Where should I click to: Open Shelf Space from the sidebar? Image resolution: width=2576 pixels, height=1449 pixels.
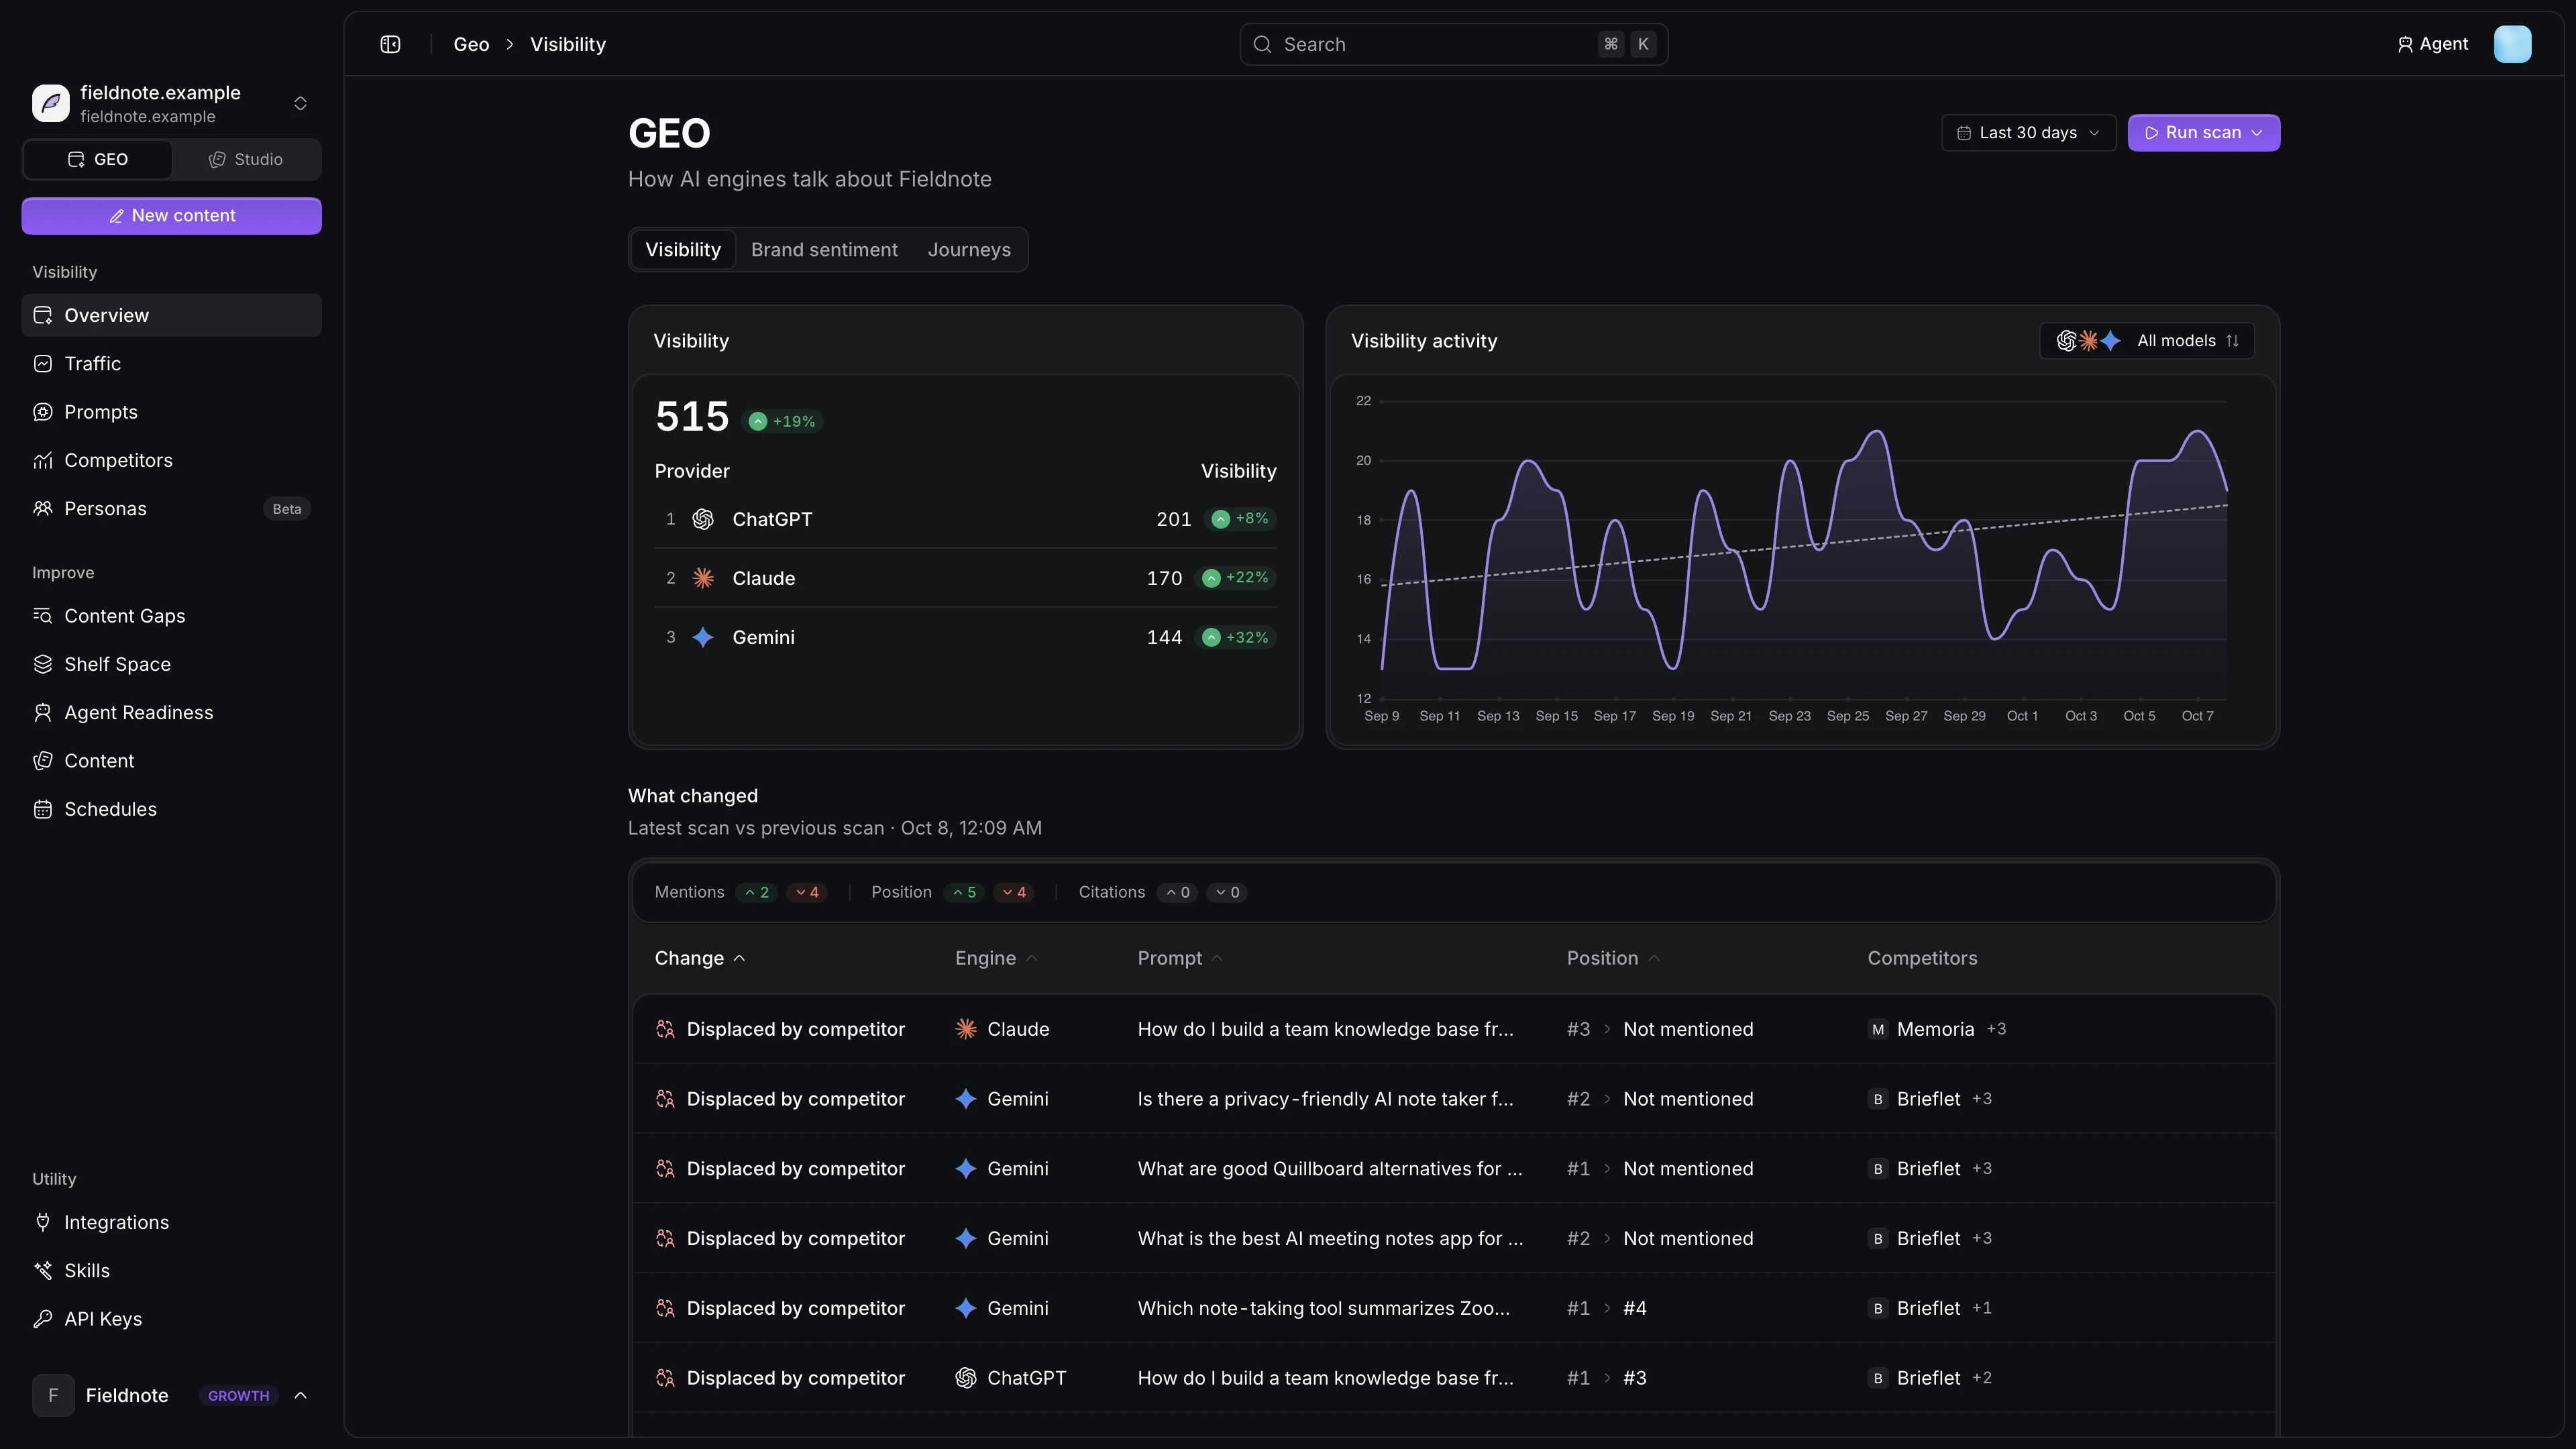pyautogui.click(x=171, y=664)
